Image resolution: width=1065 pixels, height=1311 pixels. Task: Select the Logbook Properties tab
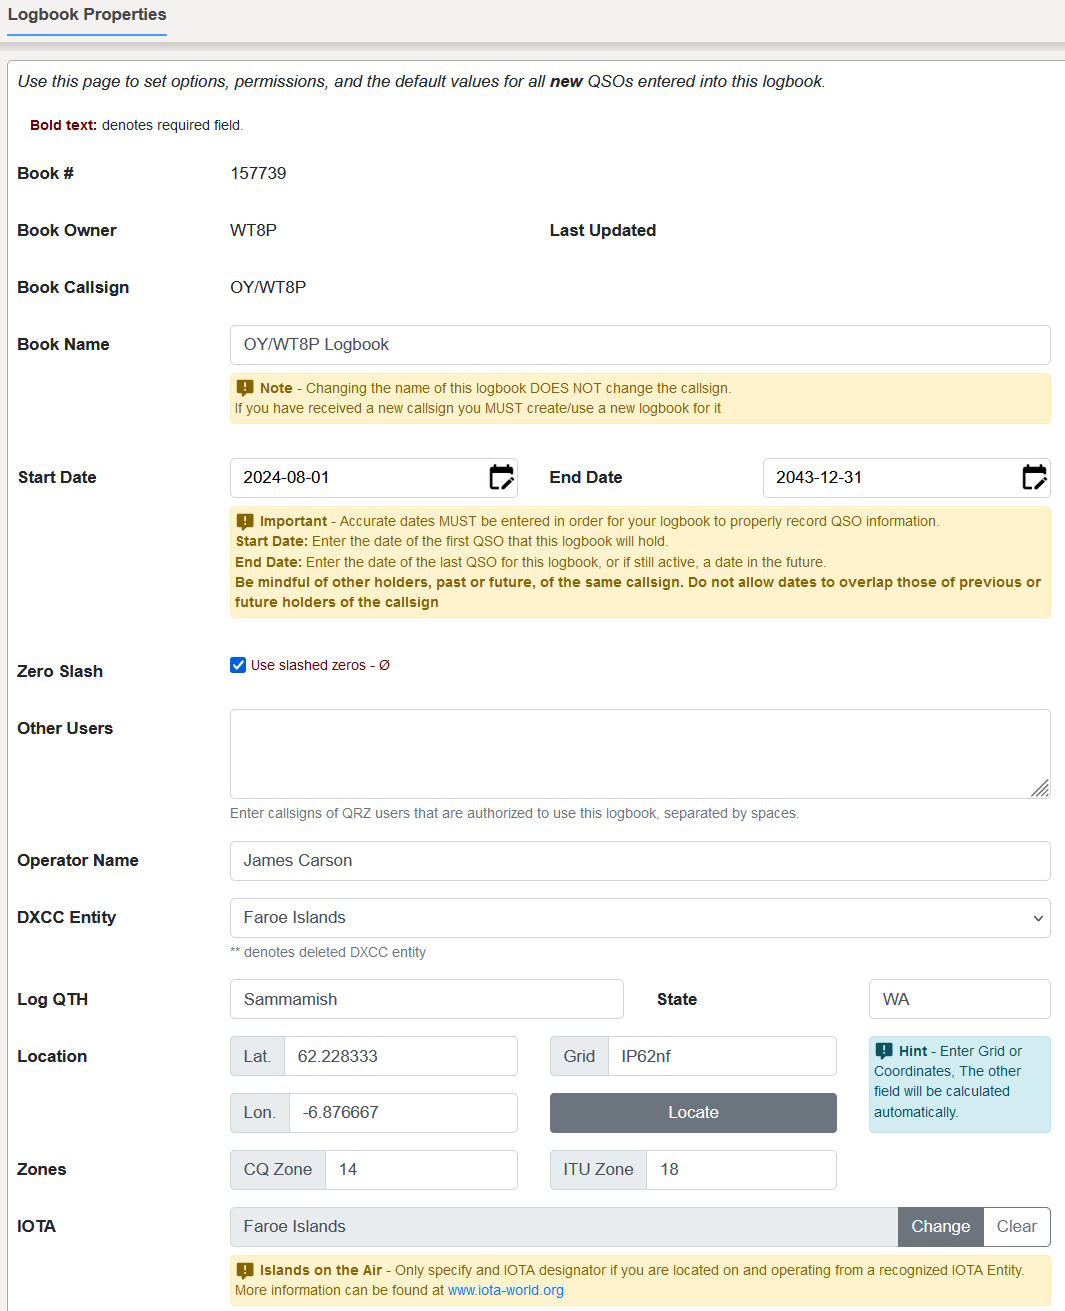coord(87,14)
